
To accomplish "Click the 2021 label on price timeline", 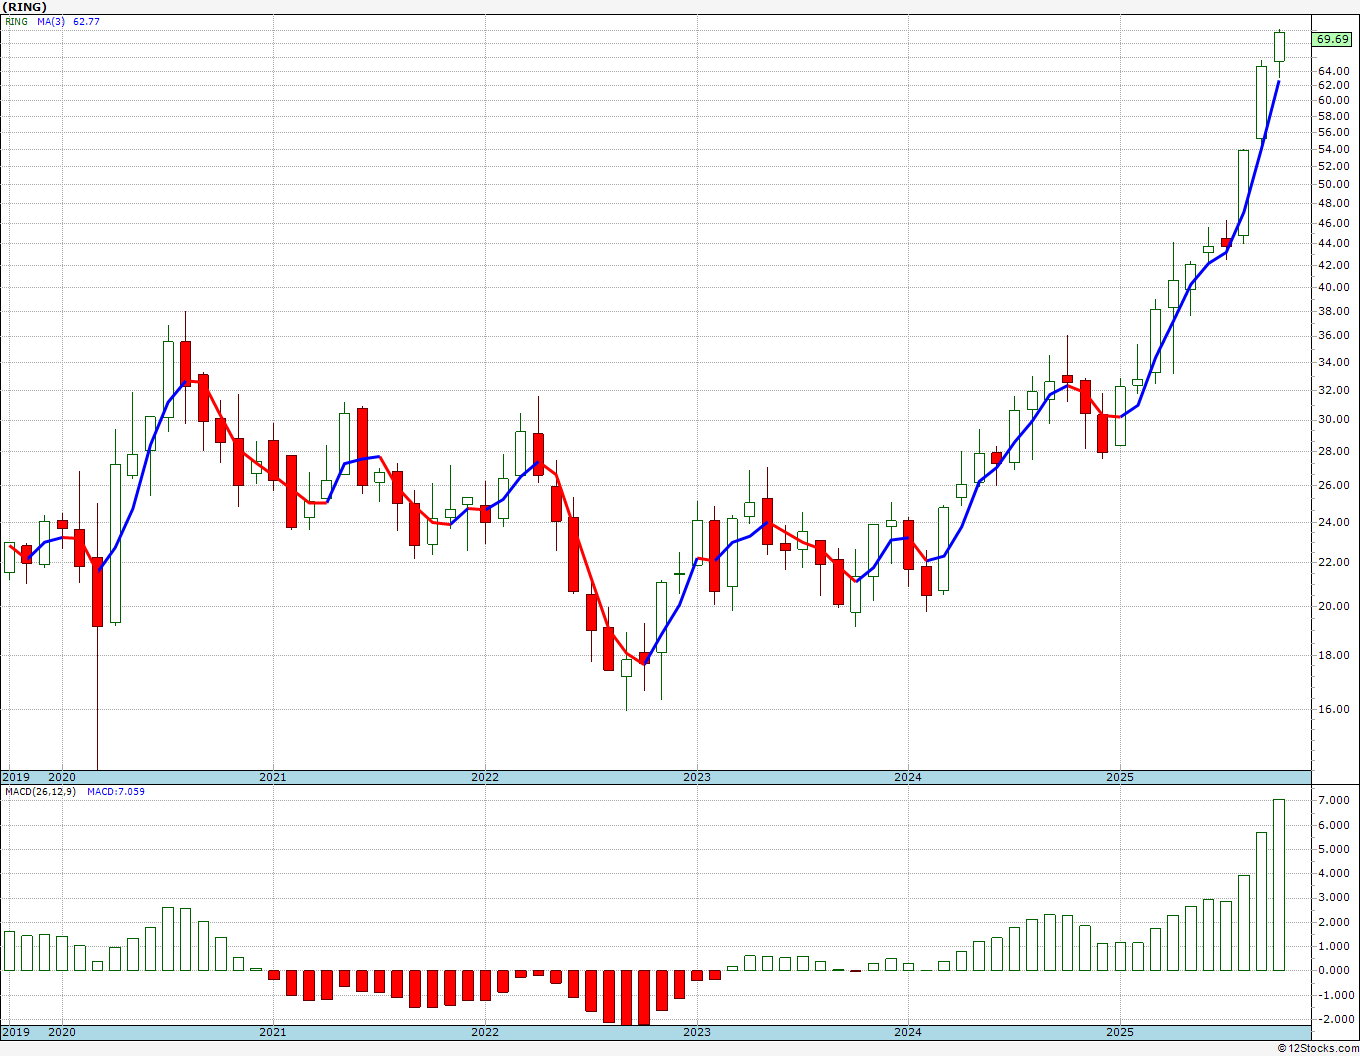I will pos(273,777).
